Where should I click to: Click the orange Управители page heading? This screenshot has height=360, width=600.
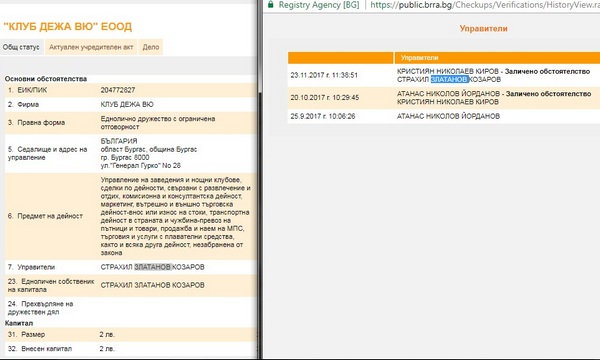[483, 29]
